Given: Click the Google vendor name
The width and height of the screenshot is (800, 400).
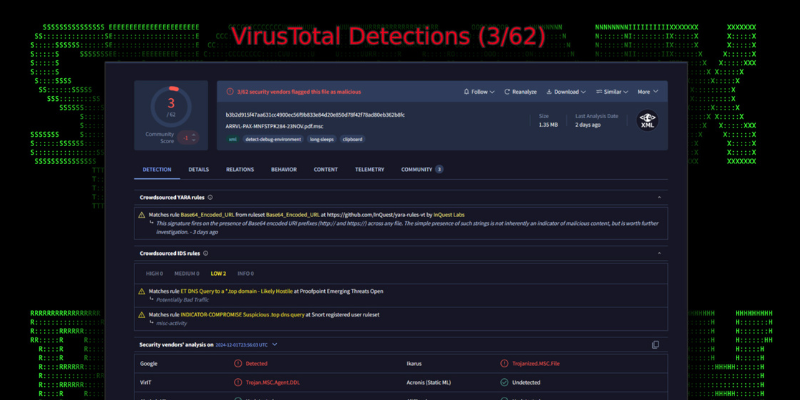Looking at the screenshot, I should click(149, 364).
